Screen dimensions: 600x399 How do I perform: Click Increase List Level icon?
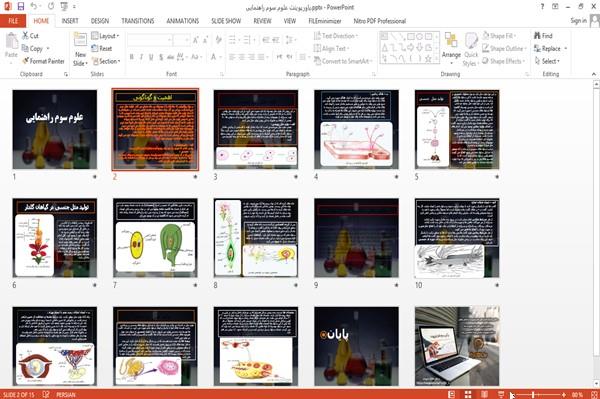276,40
